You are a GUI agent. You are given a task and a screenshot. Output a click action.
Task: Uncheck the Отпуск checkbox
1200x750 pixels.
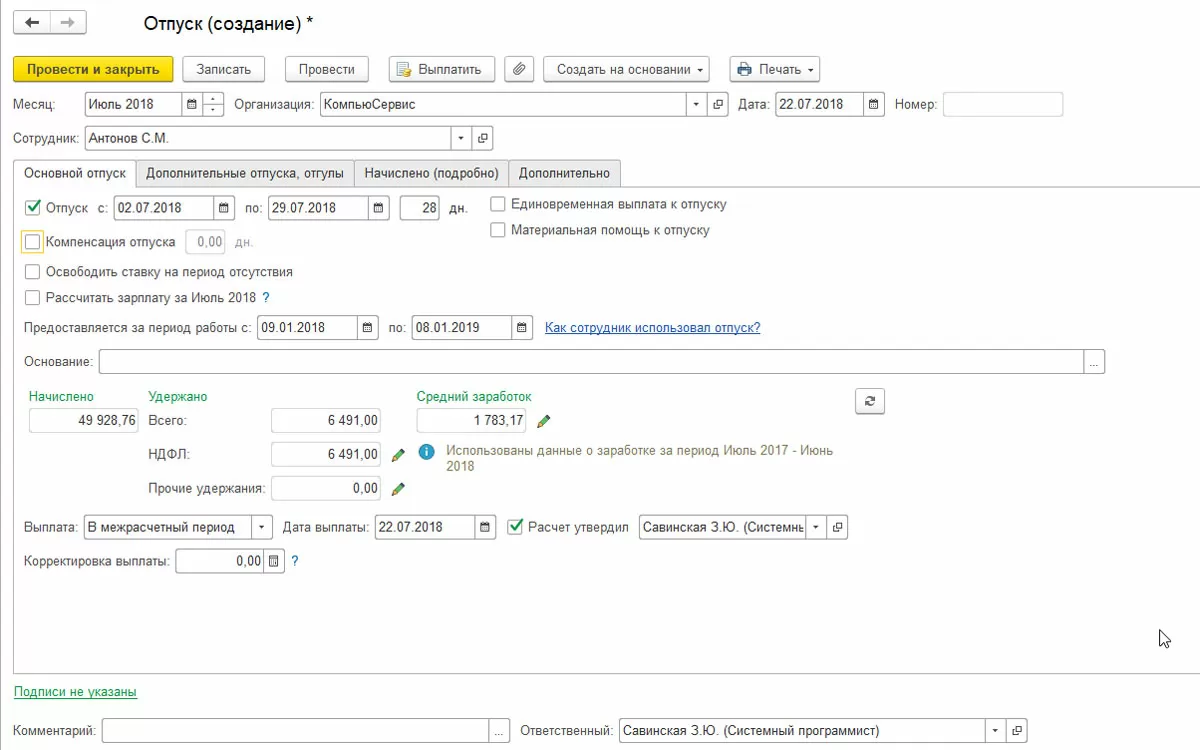coord(33,207)
